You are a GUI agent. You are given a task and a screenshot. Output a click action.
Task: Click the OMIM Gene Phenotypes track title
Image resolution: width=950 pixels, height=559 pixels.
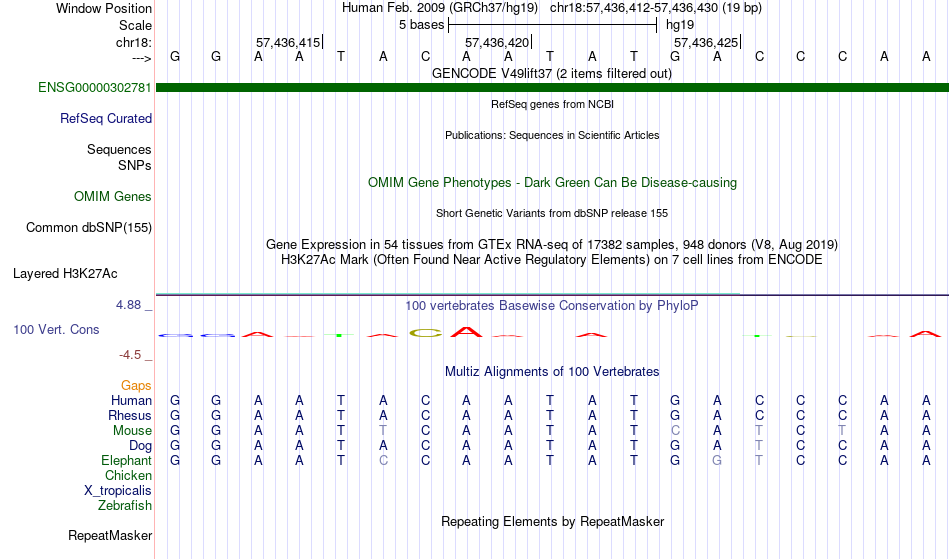coord(553,183)
